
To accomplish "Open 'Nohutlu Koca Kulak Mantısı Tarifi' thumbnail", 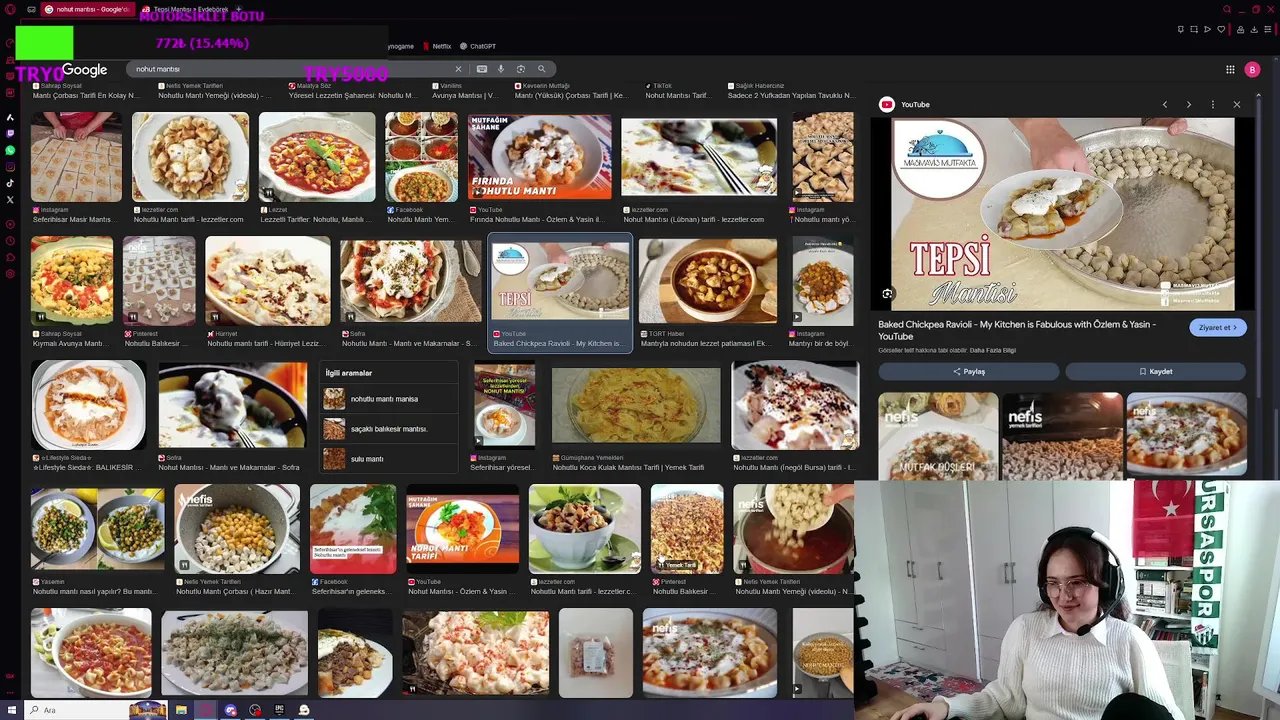I will click(636, 404).
